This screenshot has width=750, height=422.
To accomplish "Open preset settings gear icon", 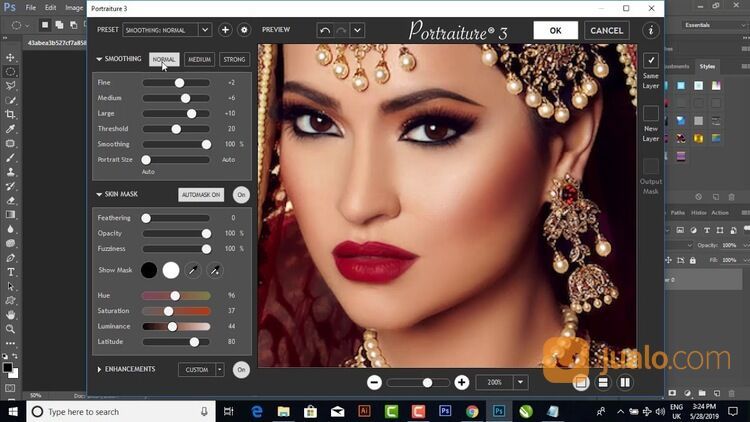I will point(243,30).
